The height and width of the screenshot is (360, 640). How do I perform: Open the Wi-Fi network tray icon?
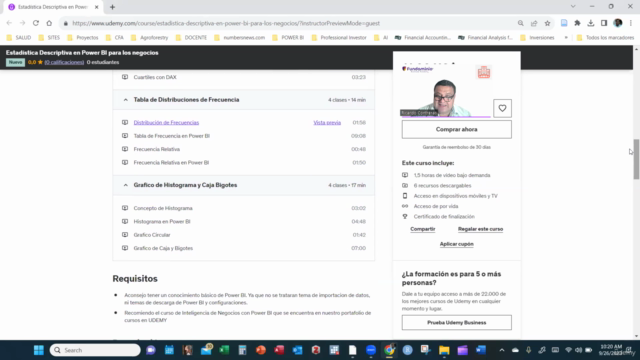(568, 350)
